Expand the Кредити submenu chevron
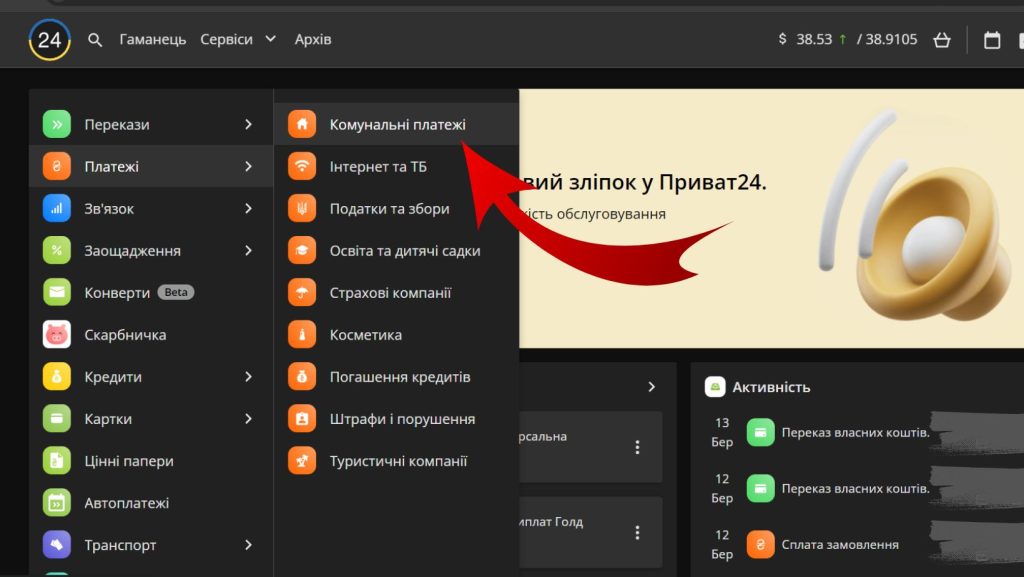 pyautogui.click(x=248, y=377)
